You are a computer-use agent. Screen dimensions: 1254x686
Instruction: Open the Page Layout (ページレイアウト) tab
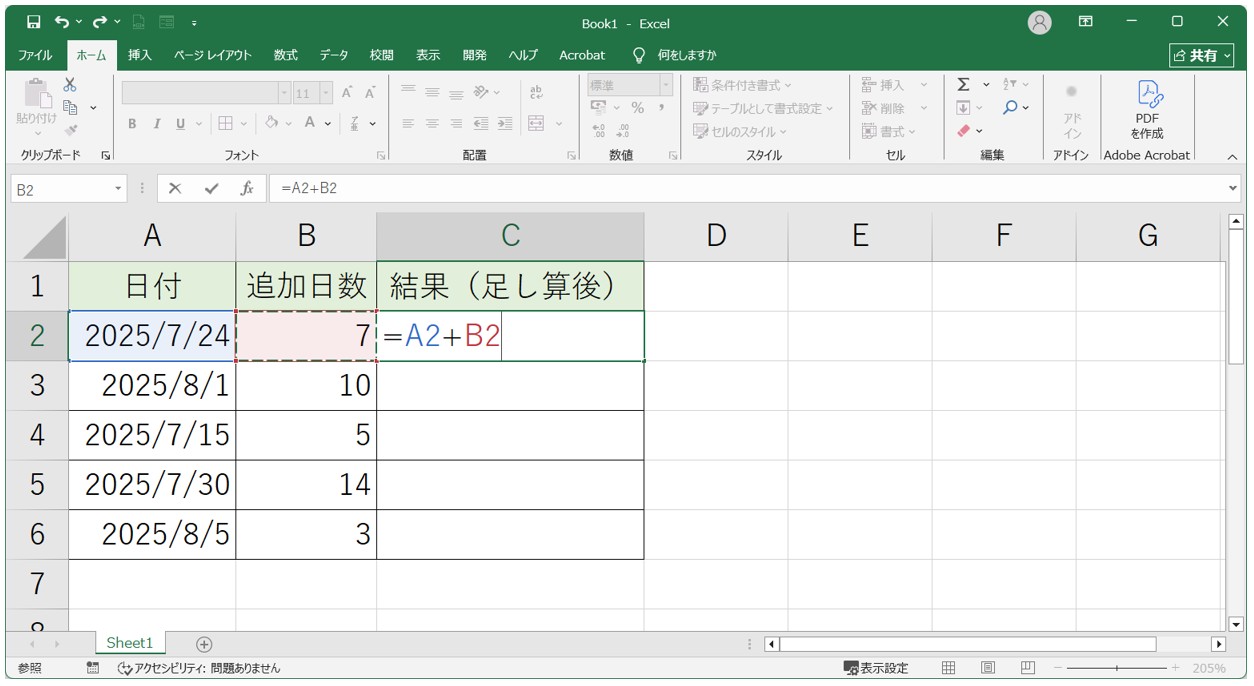[x=213, y=55]
